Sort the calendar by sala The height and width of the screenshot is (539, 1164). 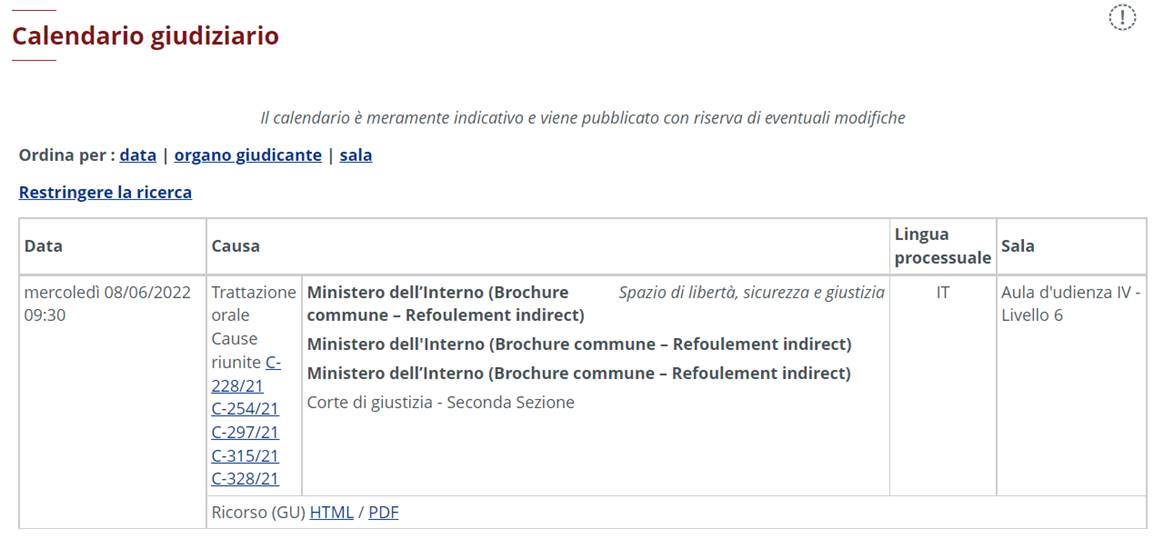(x=356, y=155)
